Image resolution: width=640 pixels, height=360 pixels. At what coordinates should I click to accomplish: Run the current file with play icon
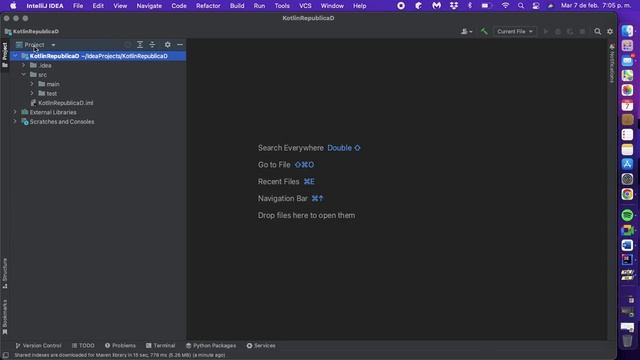point(546,31)
